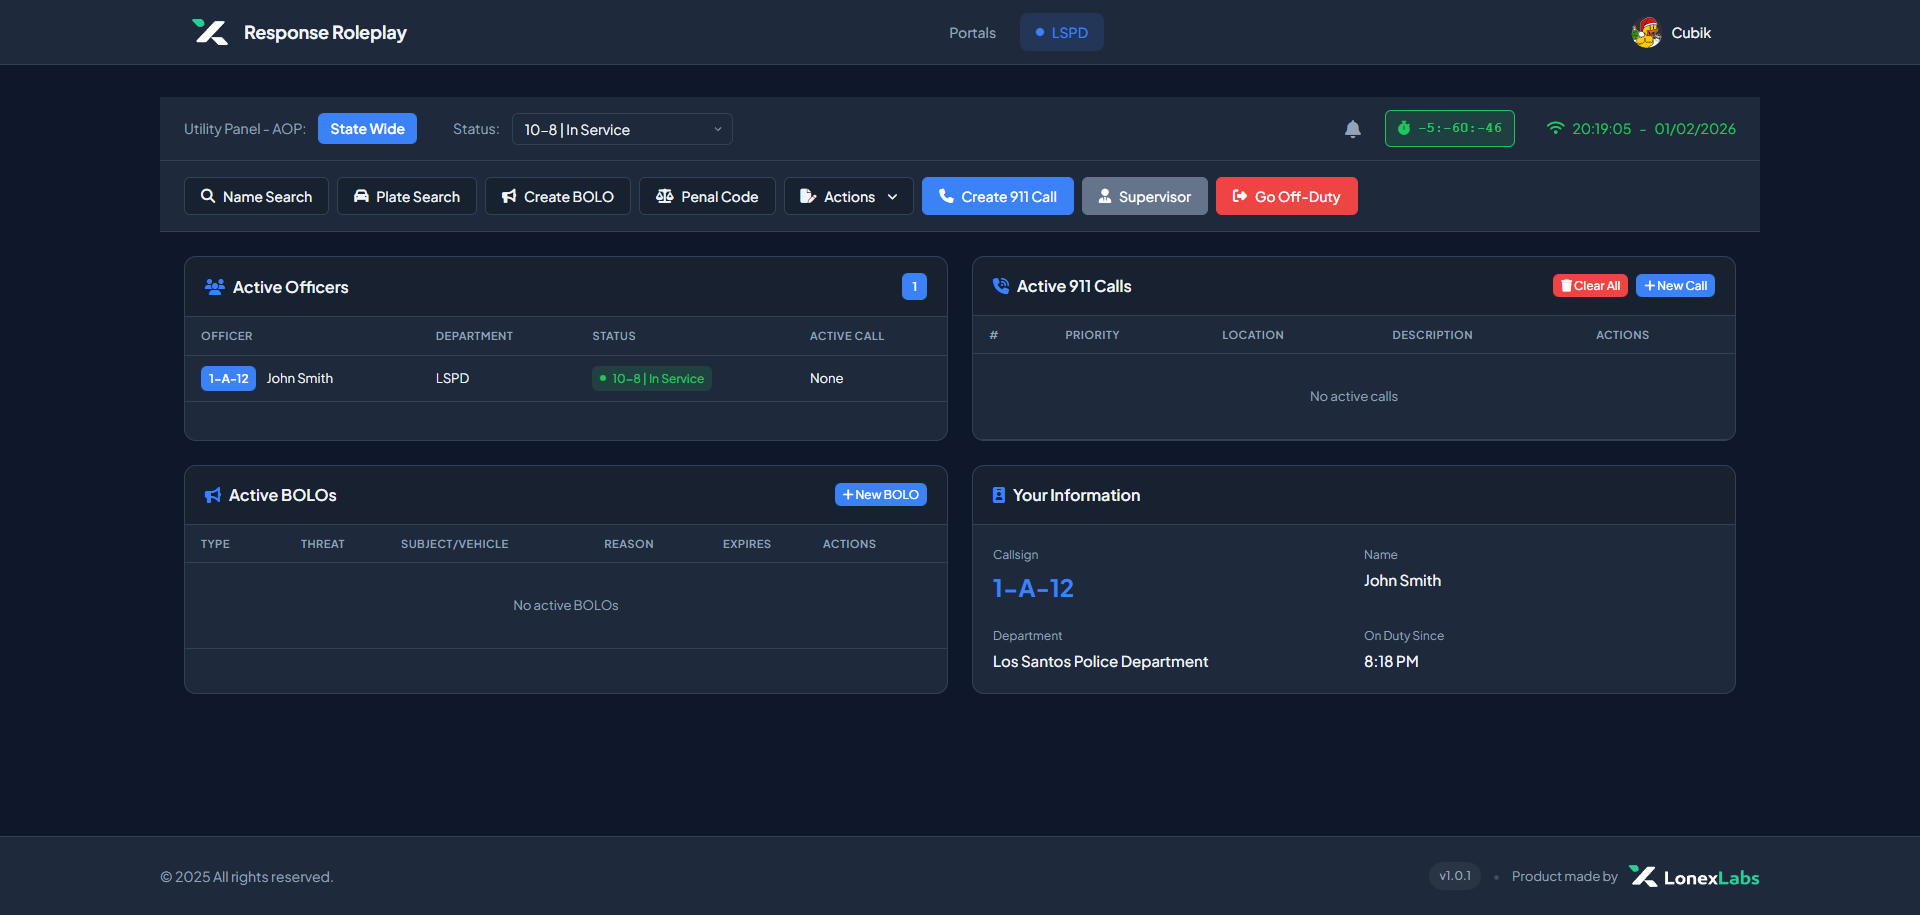Open Plate Search

[406, 196]
